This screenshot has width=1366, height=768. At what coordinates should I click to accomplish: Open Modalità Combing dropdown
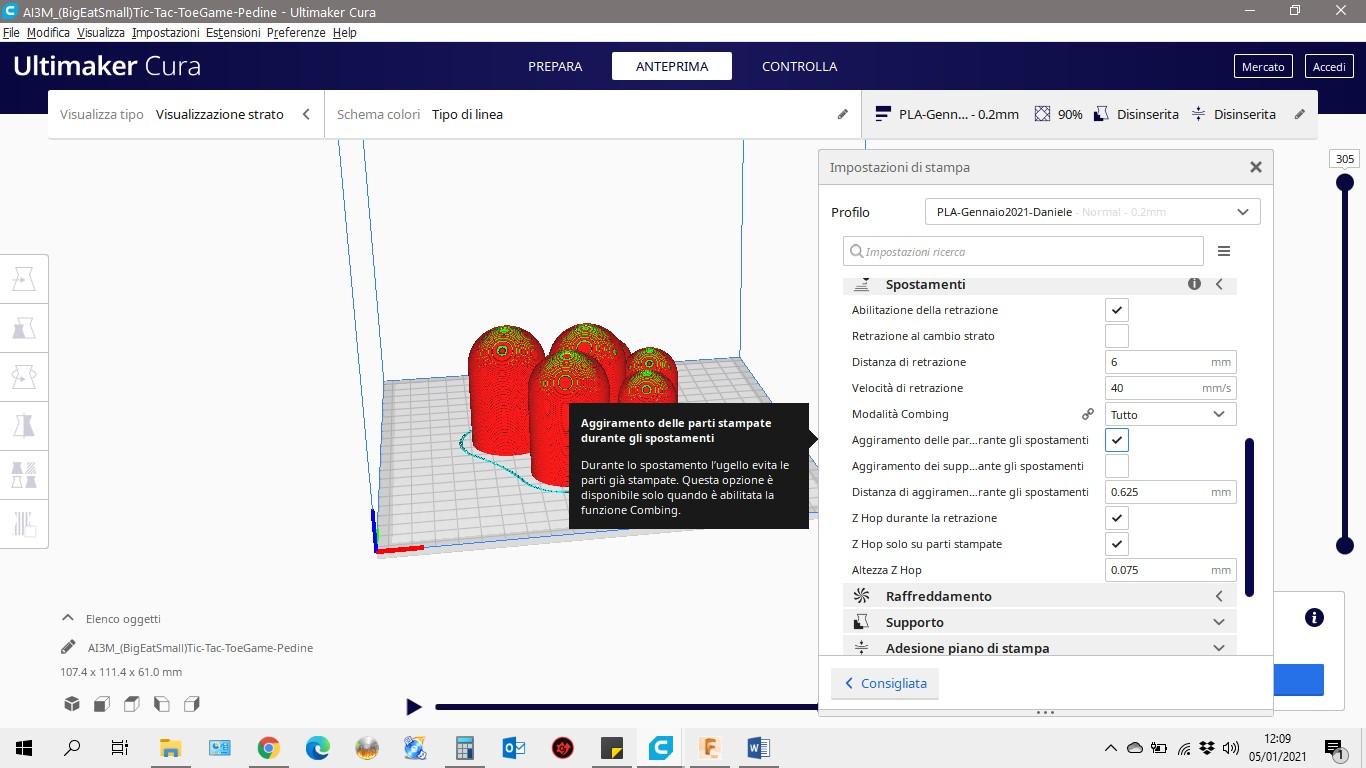coord(1170,414)
